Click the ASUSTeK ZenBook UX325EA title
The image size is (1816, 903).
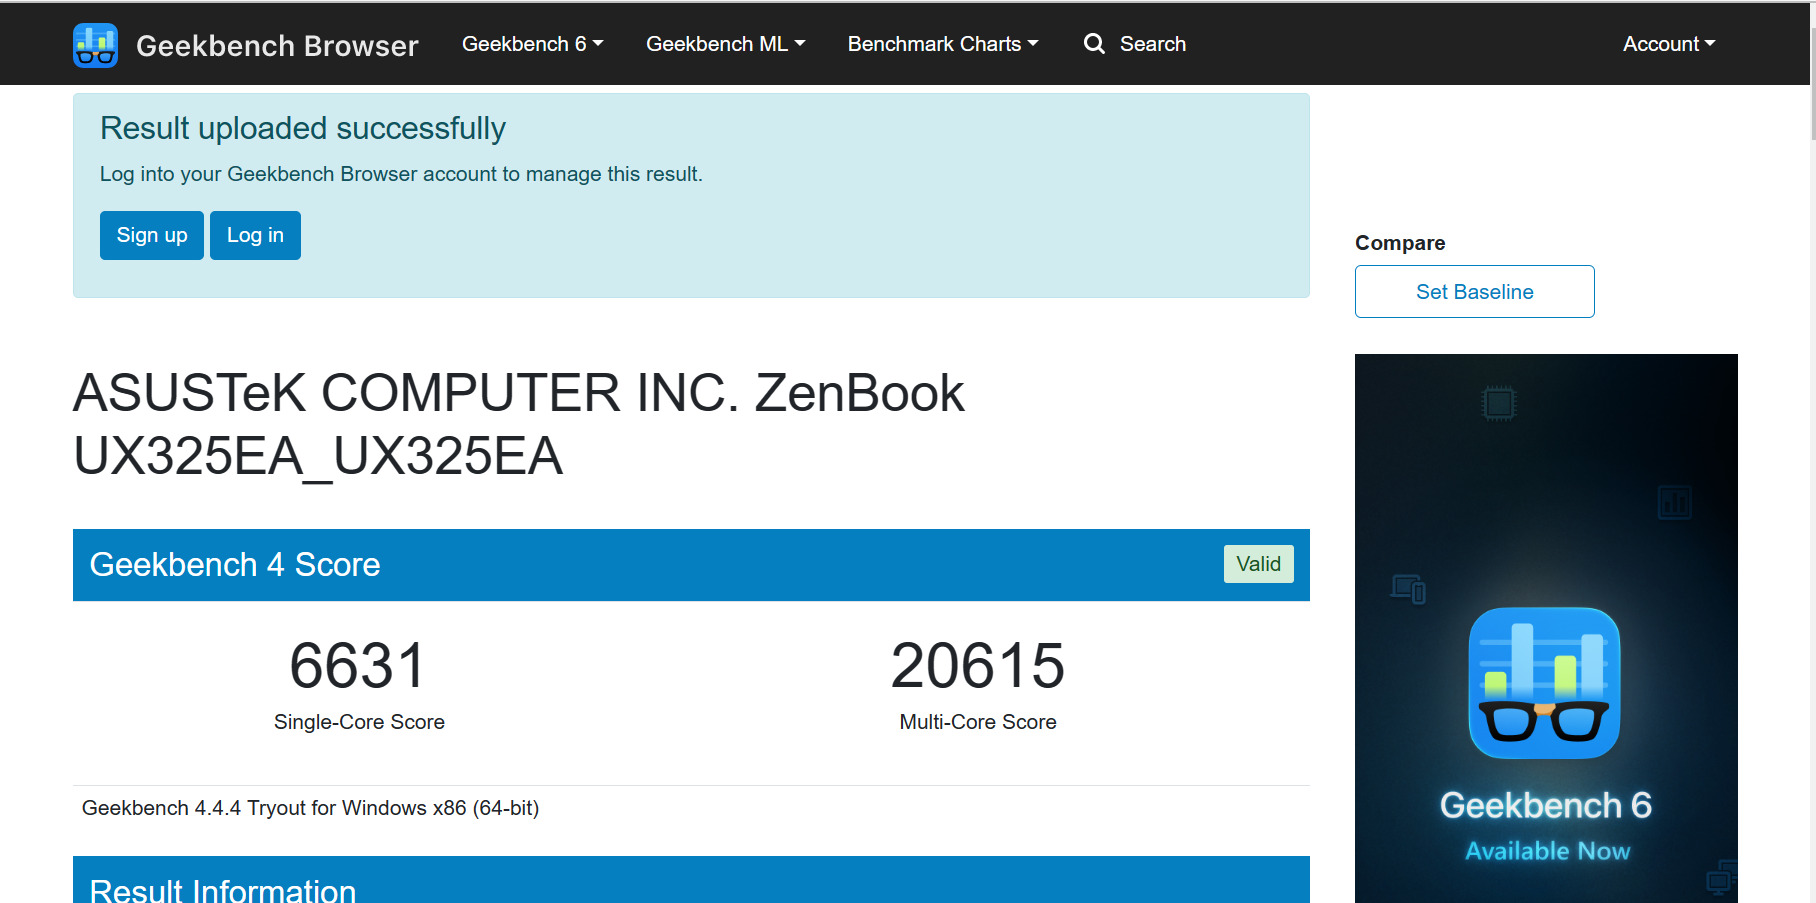[x=519, y=424]
